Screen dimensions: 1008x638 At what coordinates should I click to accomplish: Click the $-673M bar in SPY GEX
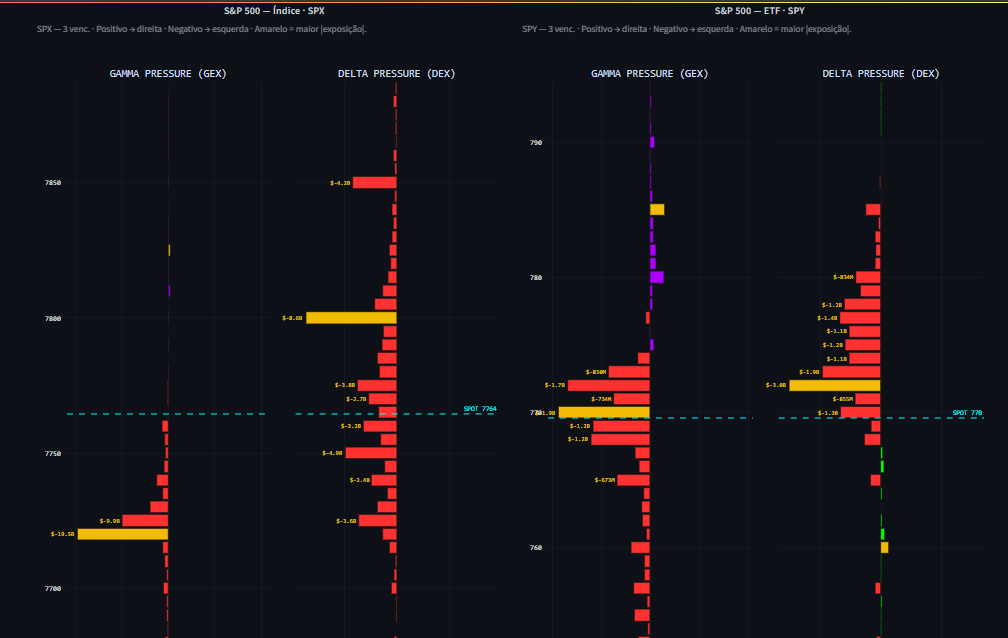pyautogui.click(x=633, y=480)
